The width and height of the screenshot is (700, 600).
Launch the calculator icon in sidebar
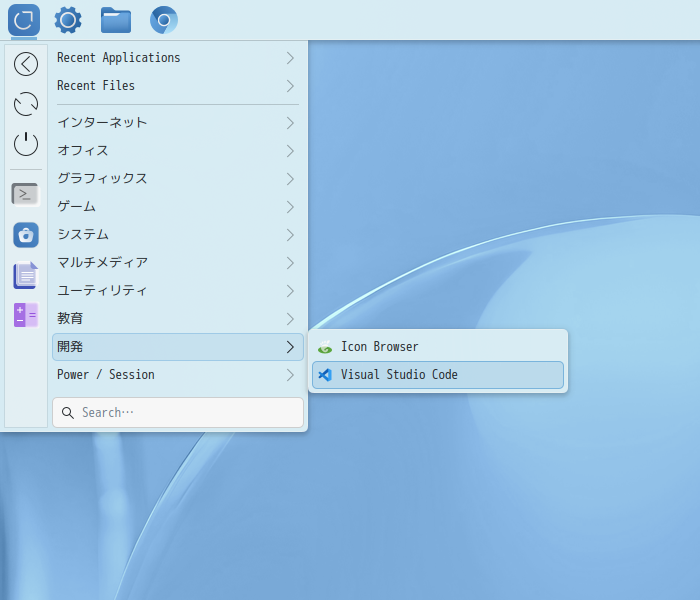click(x=26, y=315)
